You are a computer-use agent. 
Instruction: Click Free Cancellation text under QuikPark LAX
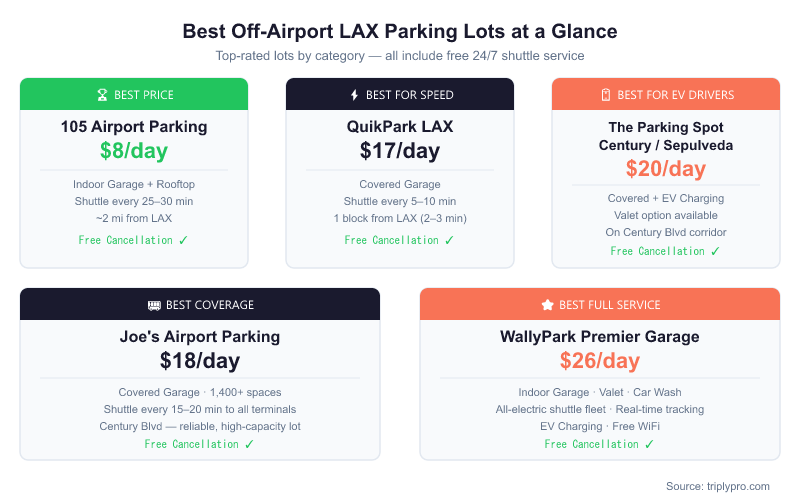[x=391, y=240]
